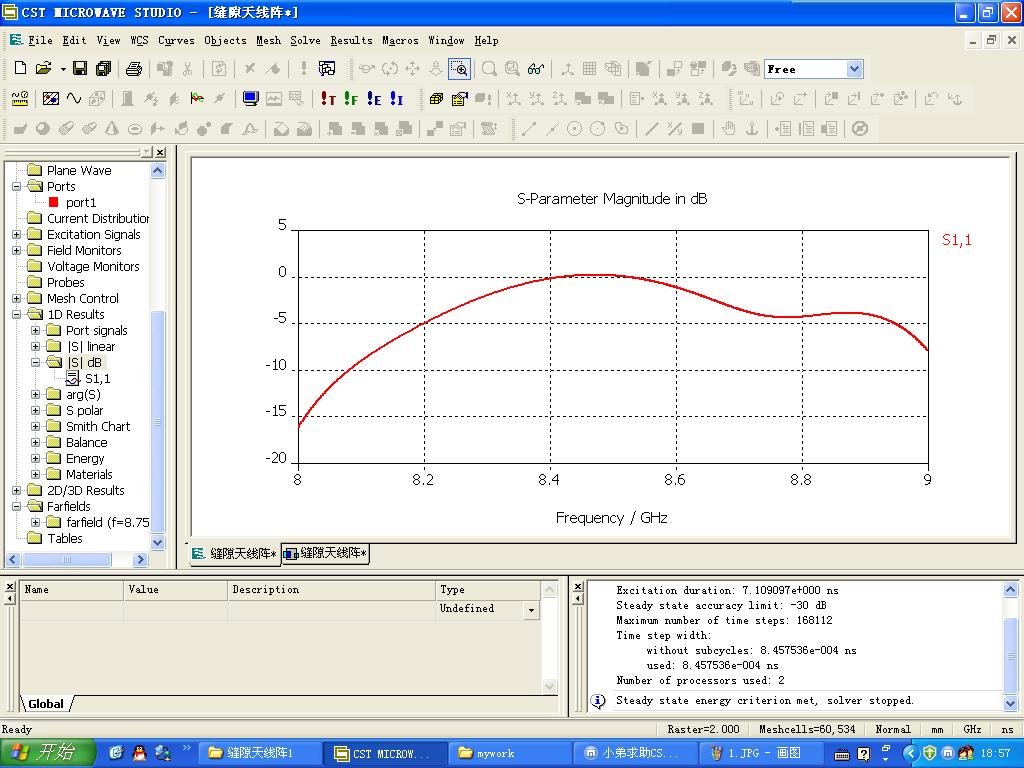Image resolution: width=1024 pixels, height=768 pixels.
Task: Expand the Port signals node
Action: (x=36, y=330)
